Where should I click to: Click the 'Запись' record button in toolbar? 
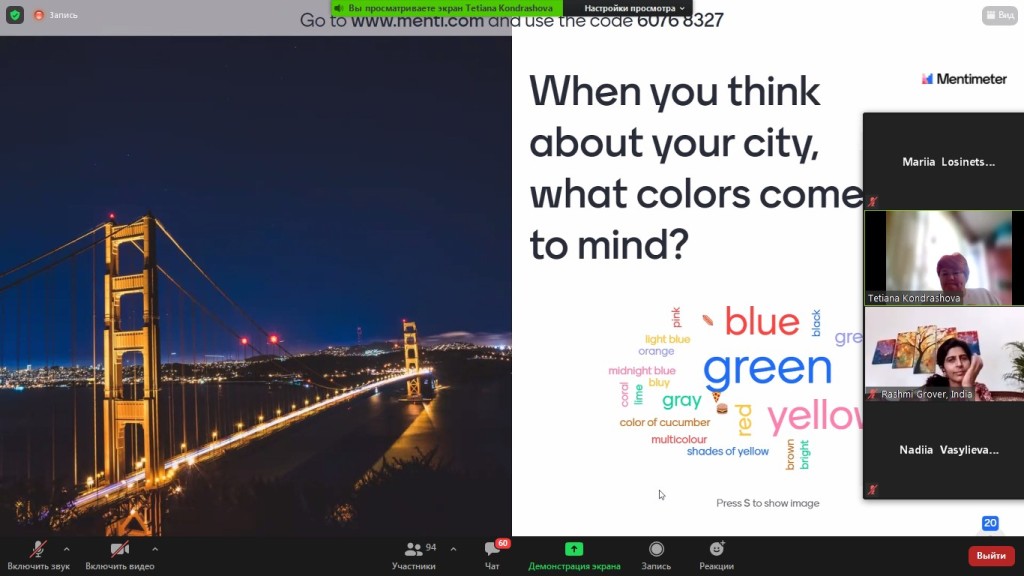click(656, 556)
